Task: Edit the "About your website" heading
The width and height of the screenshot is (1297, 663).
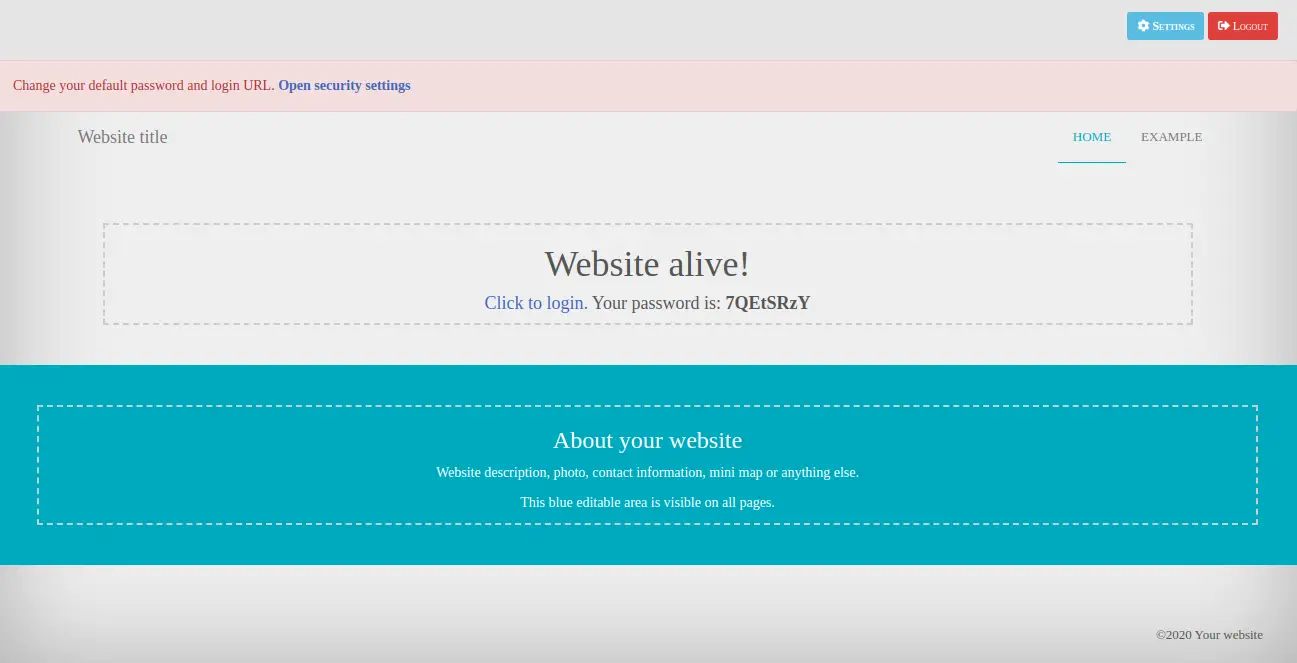Action: (x=647, y=440)
